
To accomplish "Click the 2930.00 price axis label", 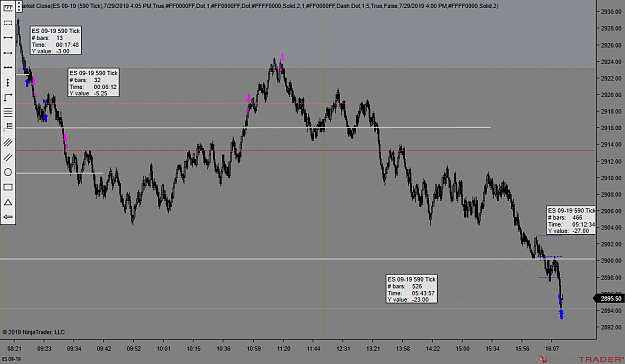I will [611, 12].
